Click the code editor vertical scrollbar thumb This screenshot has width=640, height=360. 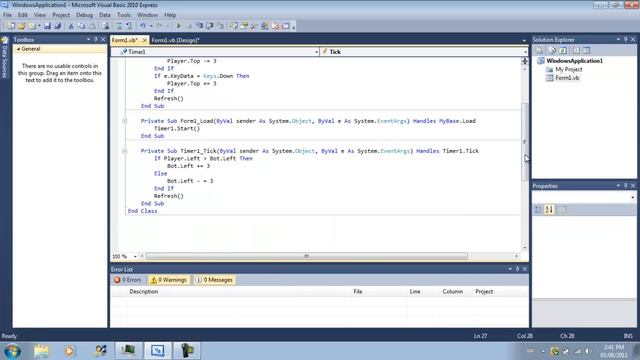coord(525,141)
